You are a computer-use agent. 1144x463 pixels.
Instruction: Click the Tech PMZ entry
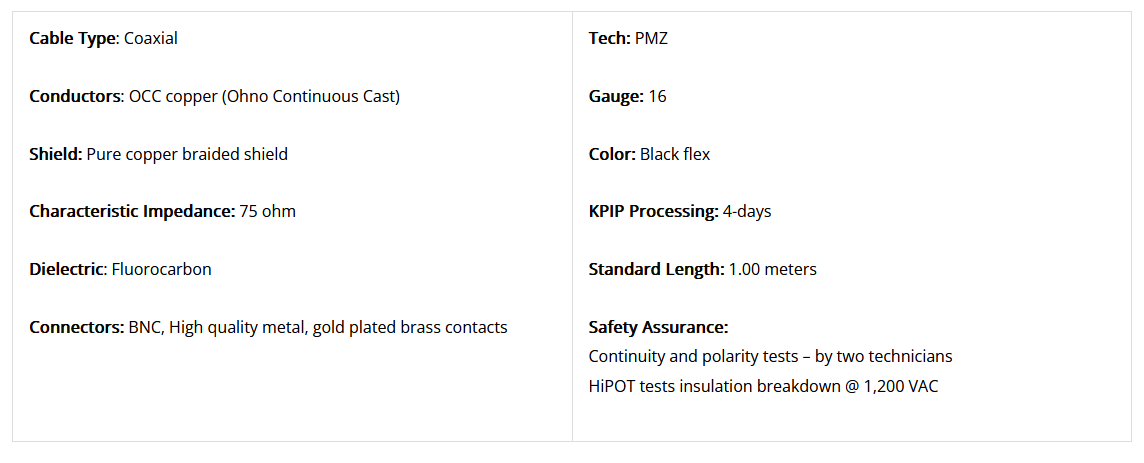point(628,39)
